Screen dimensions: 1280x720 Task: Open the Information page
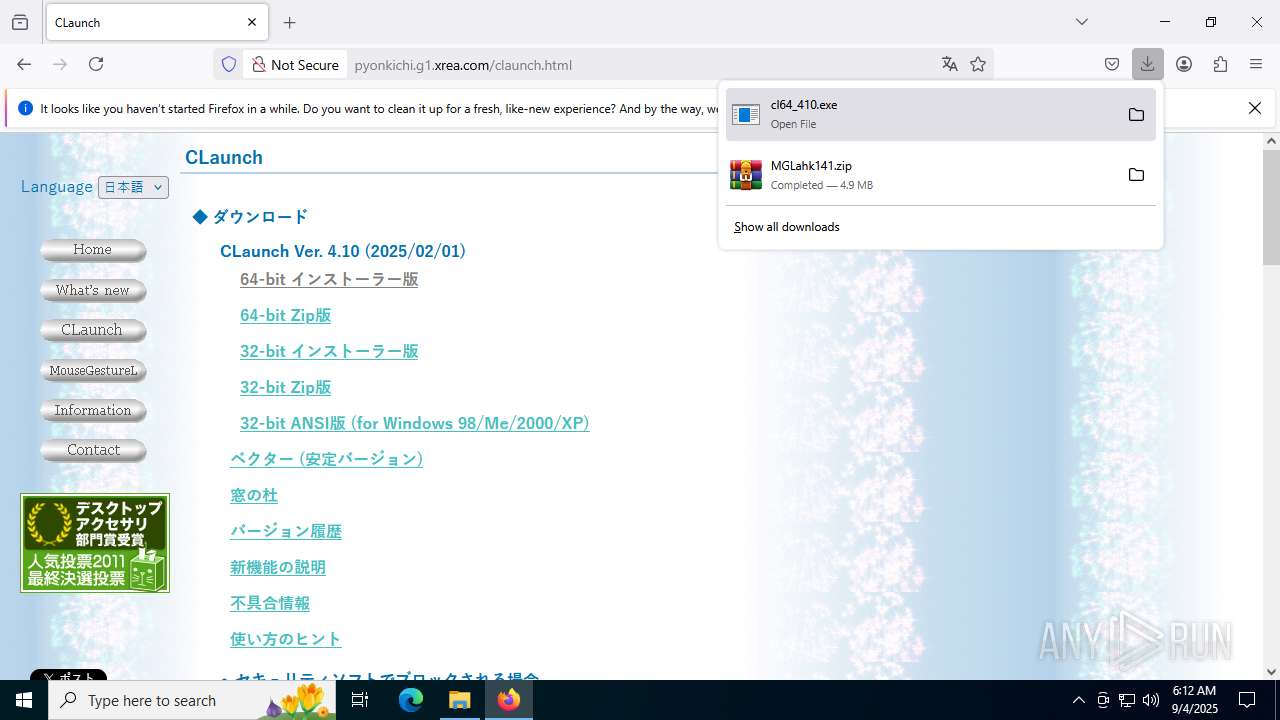coord(93,410)
